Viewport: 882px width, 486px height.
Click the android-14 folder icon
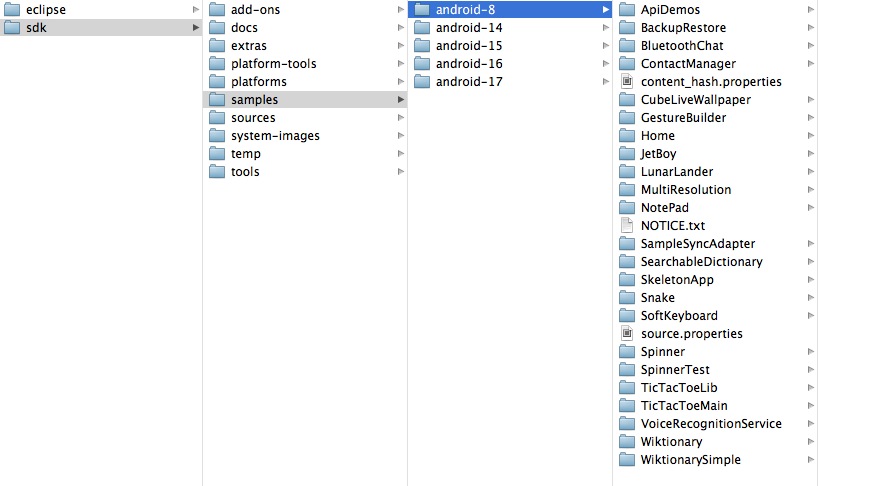click(x=422, y=28)
